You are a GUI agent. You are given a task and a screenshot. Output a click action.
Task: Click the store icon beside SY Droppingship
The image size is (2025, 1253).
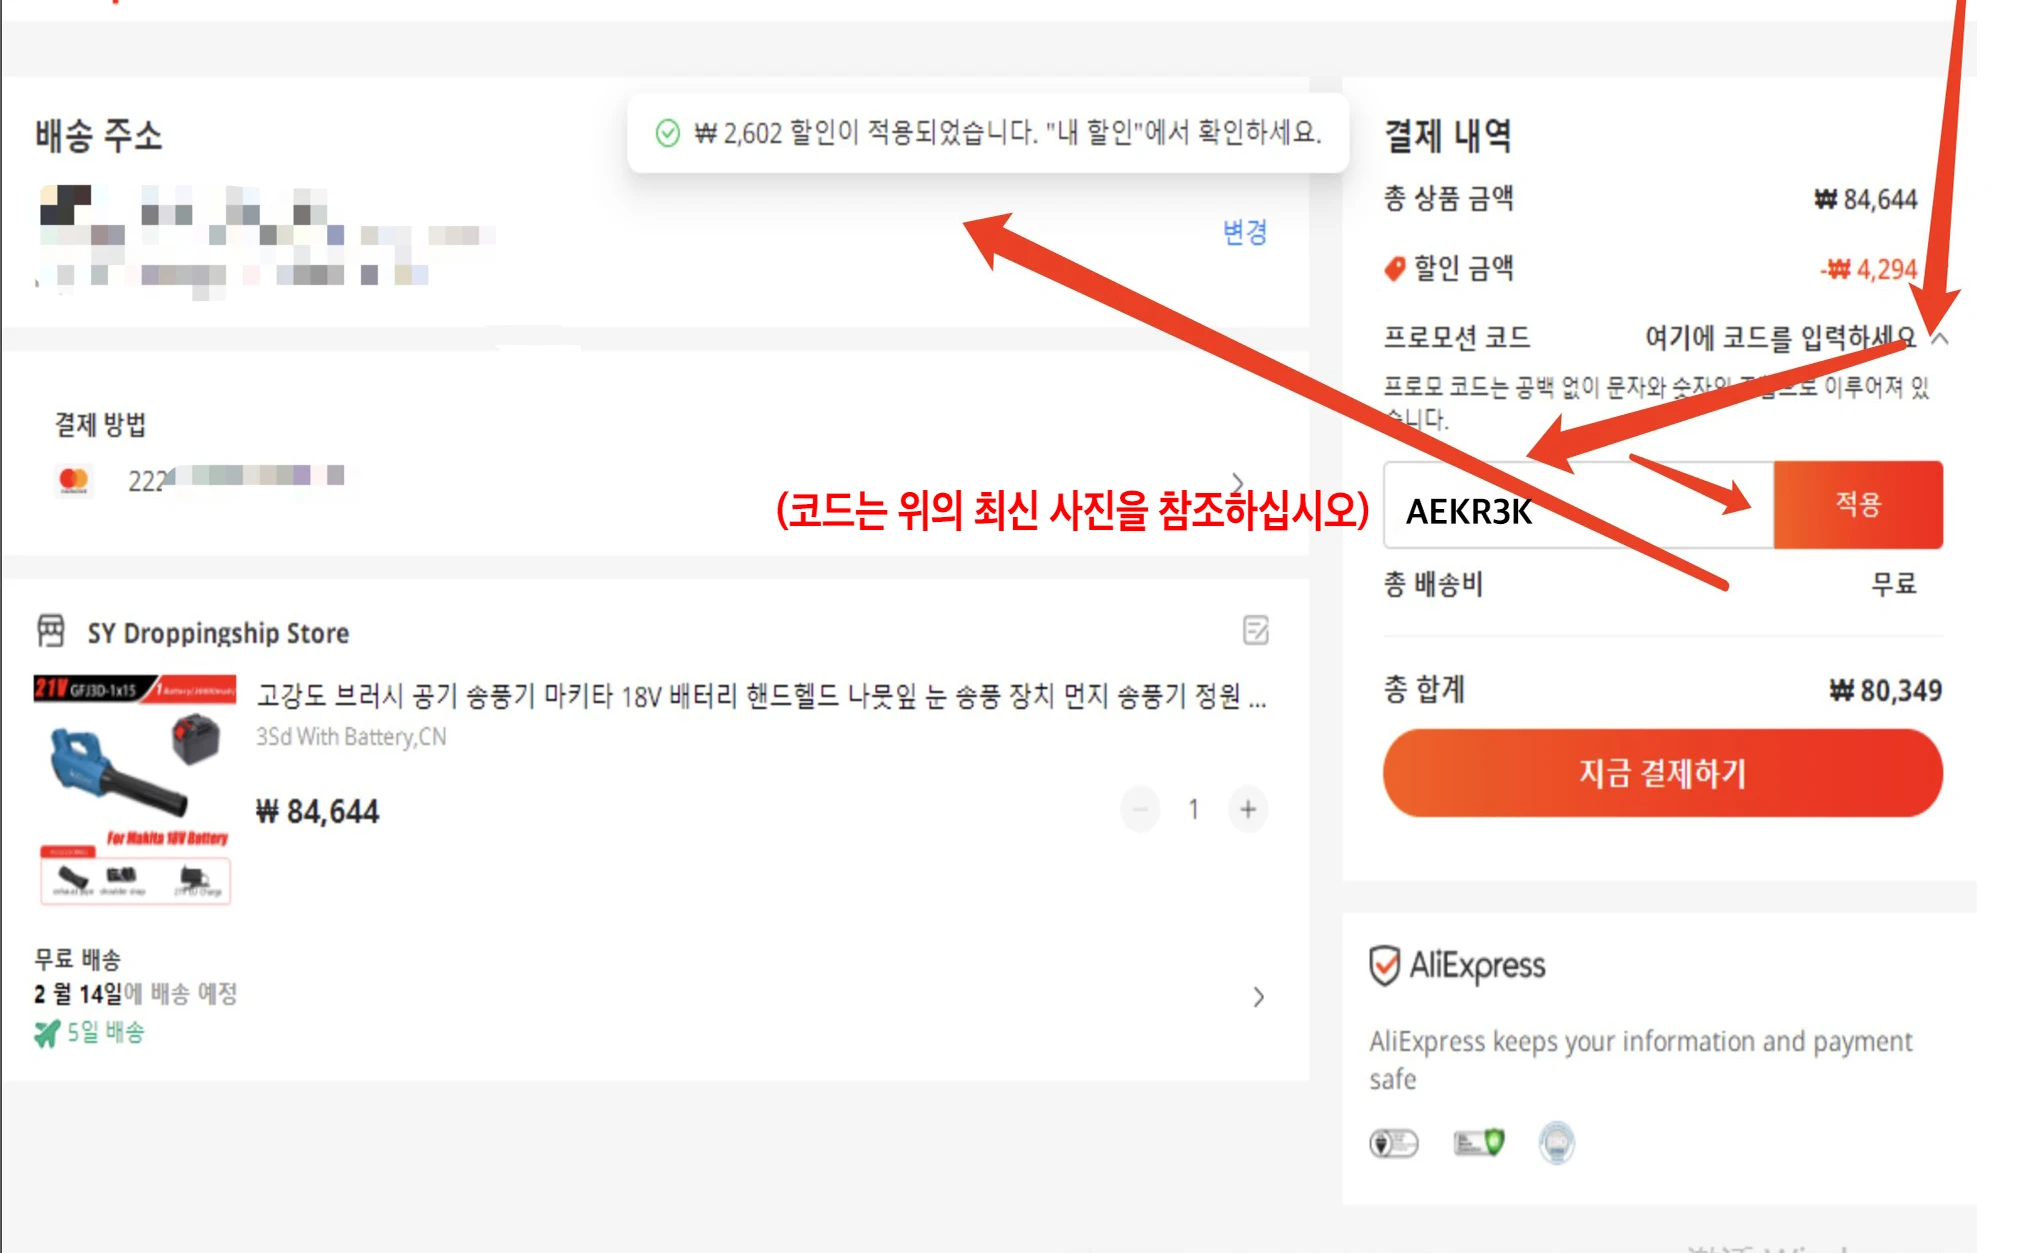pos(51,631)
